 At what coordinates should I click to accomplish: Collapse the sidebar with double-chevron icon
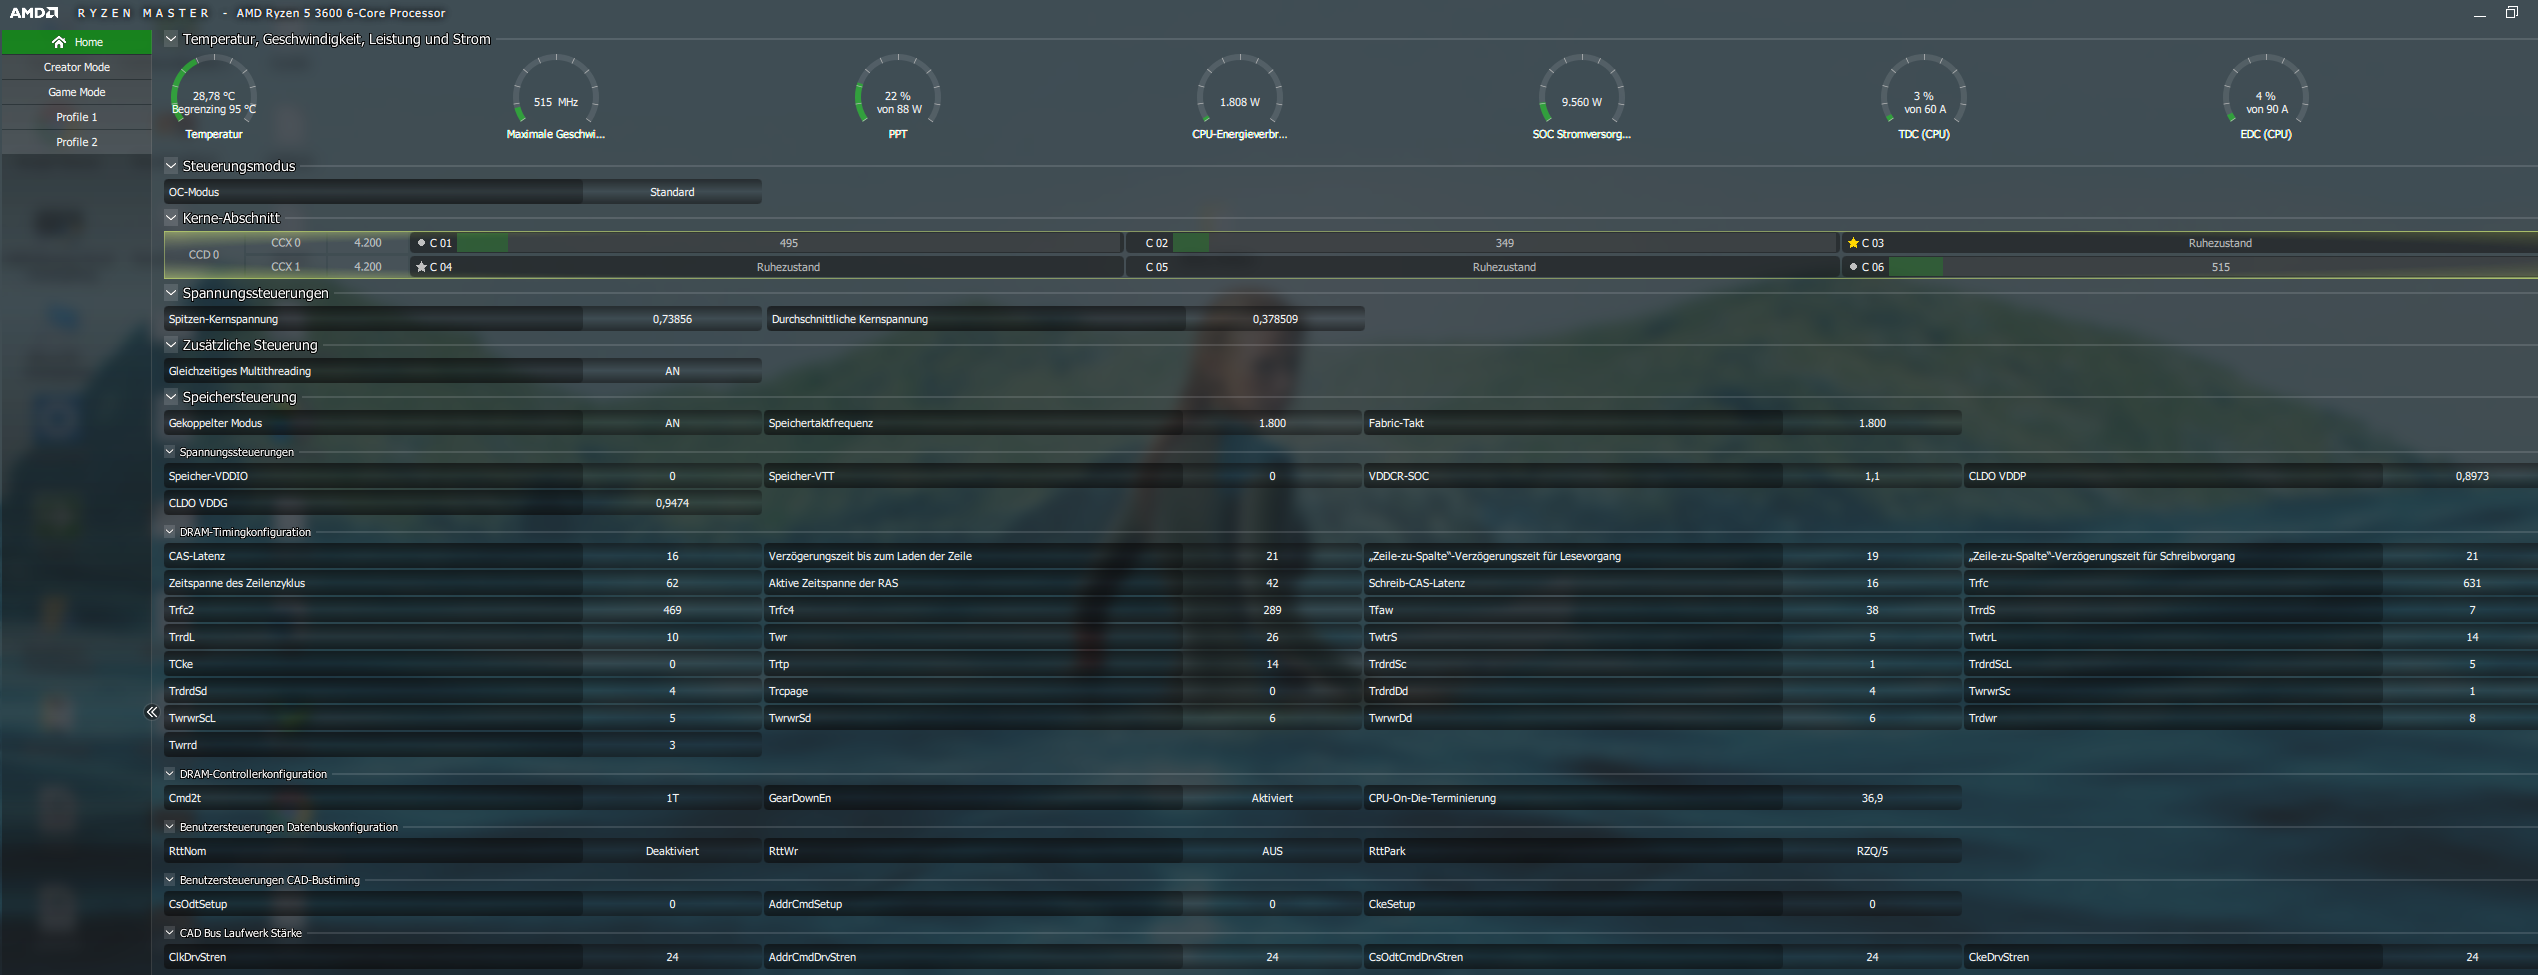point(152,712)
